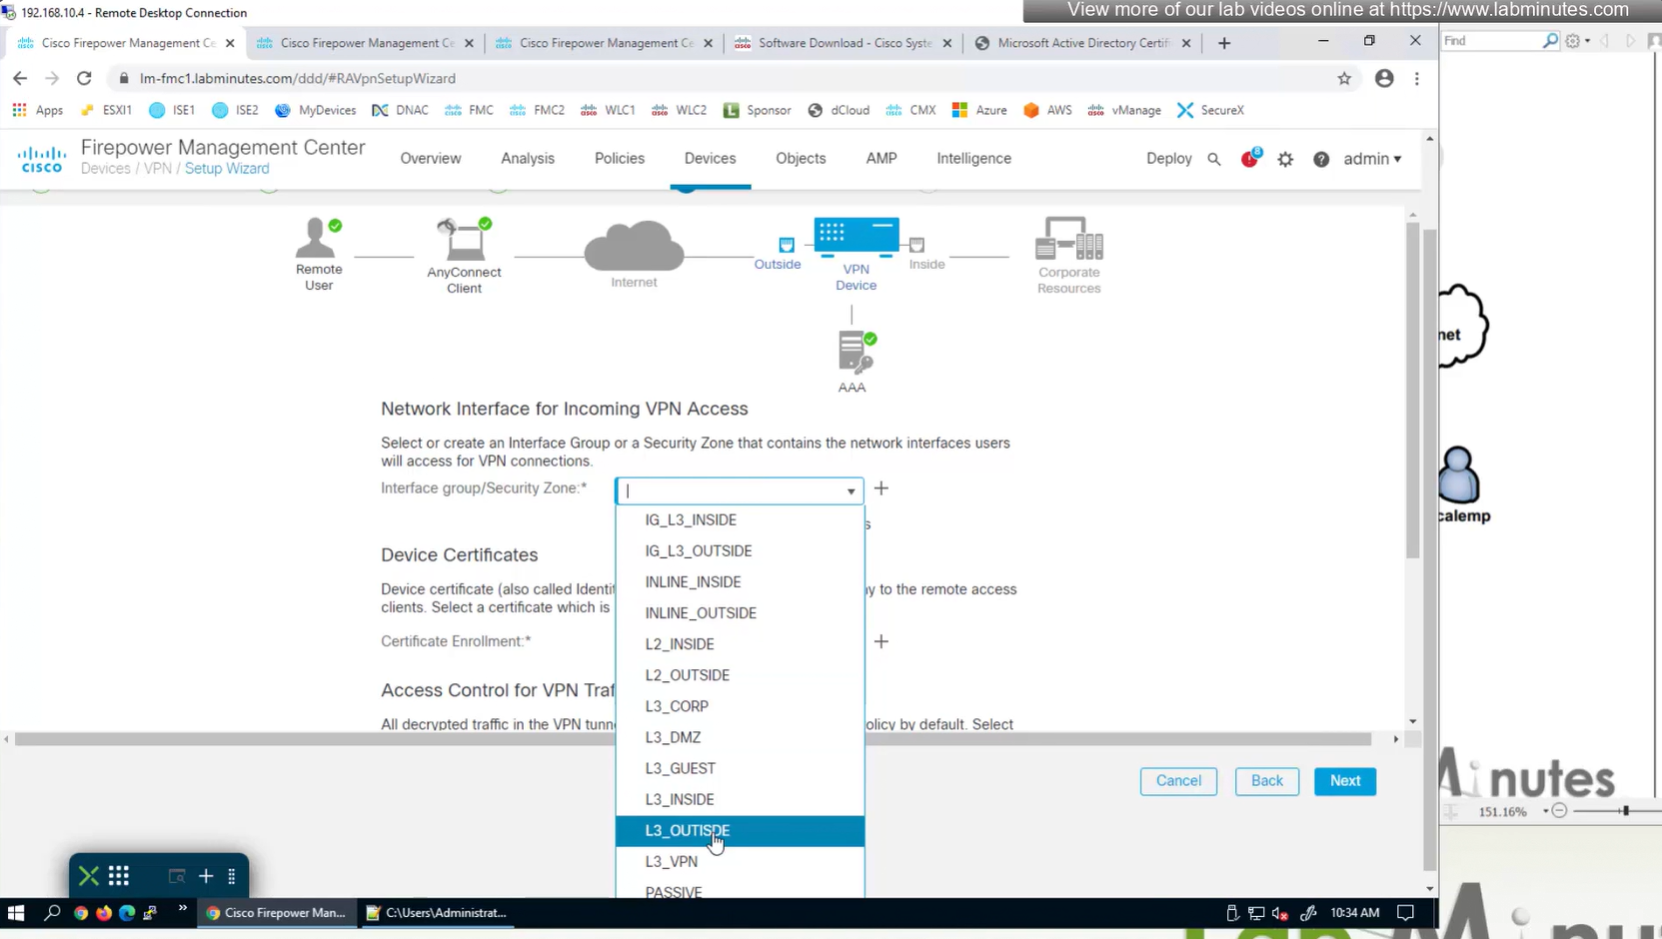Select L3_OUTSIDE from the zone list
Viewport: 1662px width, 939px height.
coord(688,831)
